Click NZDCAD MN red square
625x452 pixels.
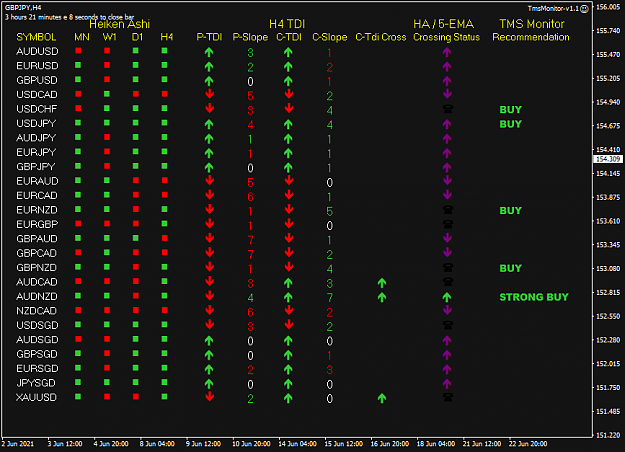point(78,310)
